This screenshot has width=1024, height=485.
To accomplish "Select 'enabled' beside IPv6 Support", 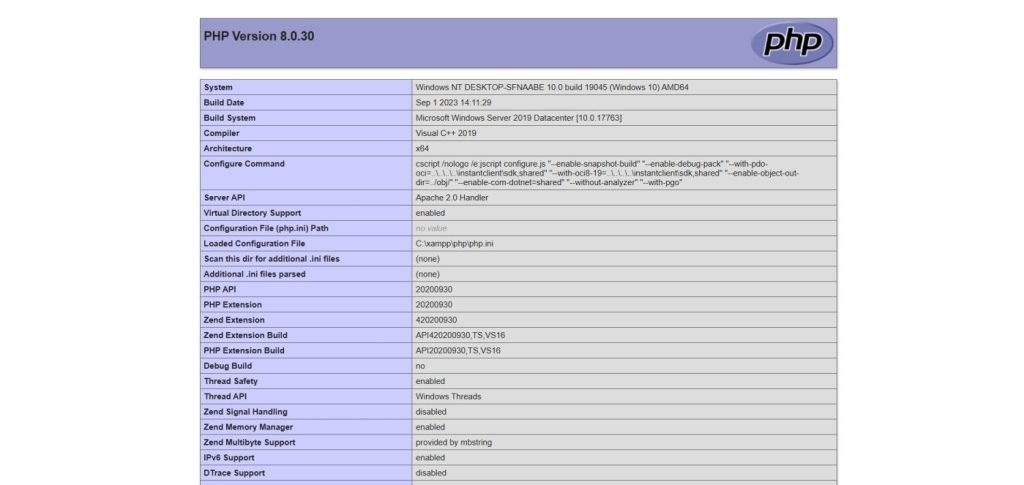I will [x=430, y=458].
